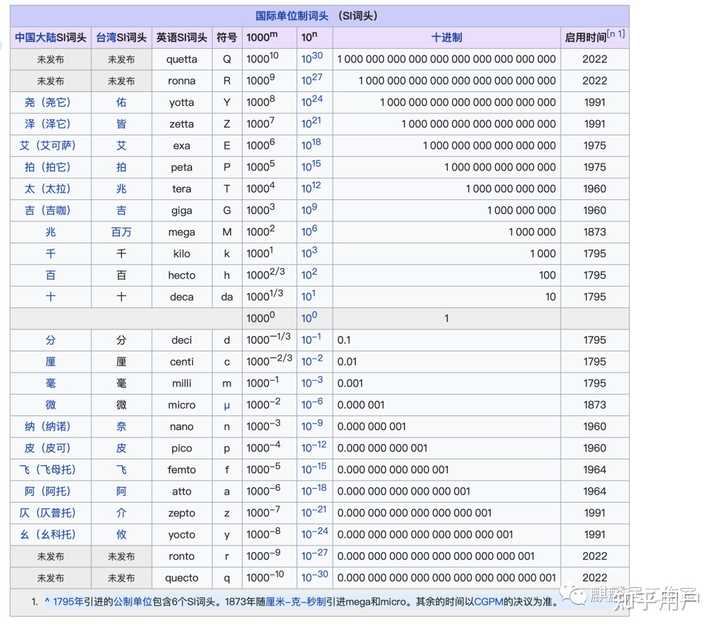Open the 飞（飞母托） prefix link
Viewport: 720px width, 626px height.
48,470
